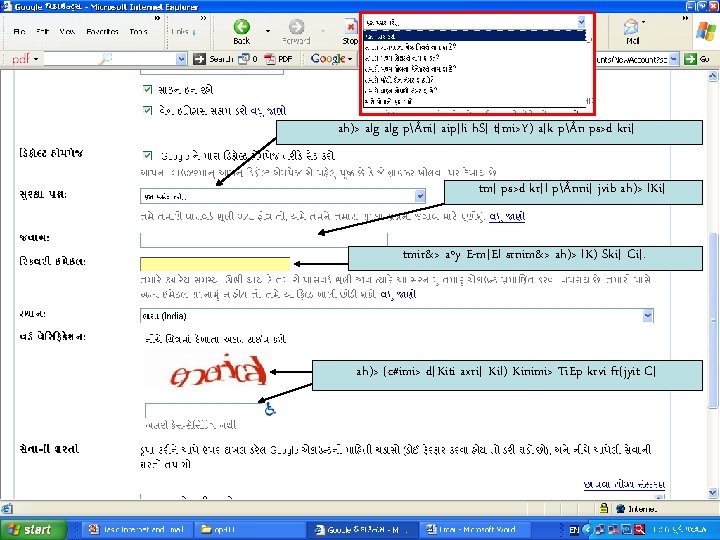Click the PDF convert icon in toolbar
The image size is (720, 540).
270,59
